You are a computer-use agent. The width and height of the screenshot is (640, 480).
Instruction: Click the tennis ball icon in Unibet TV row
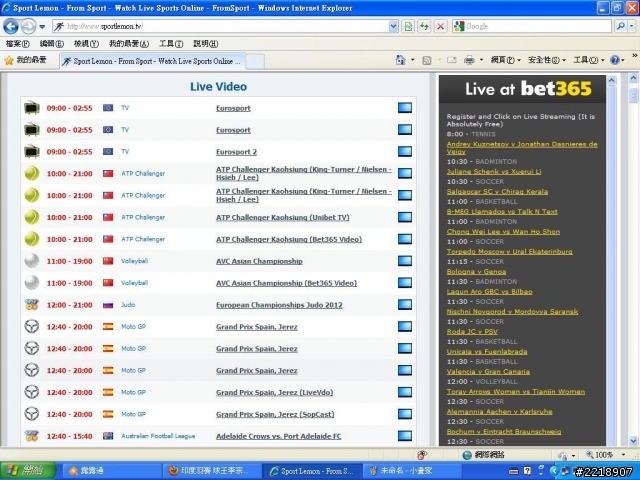(32, 217)
